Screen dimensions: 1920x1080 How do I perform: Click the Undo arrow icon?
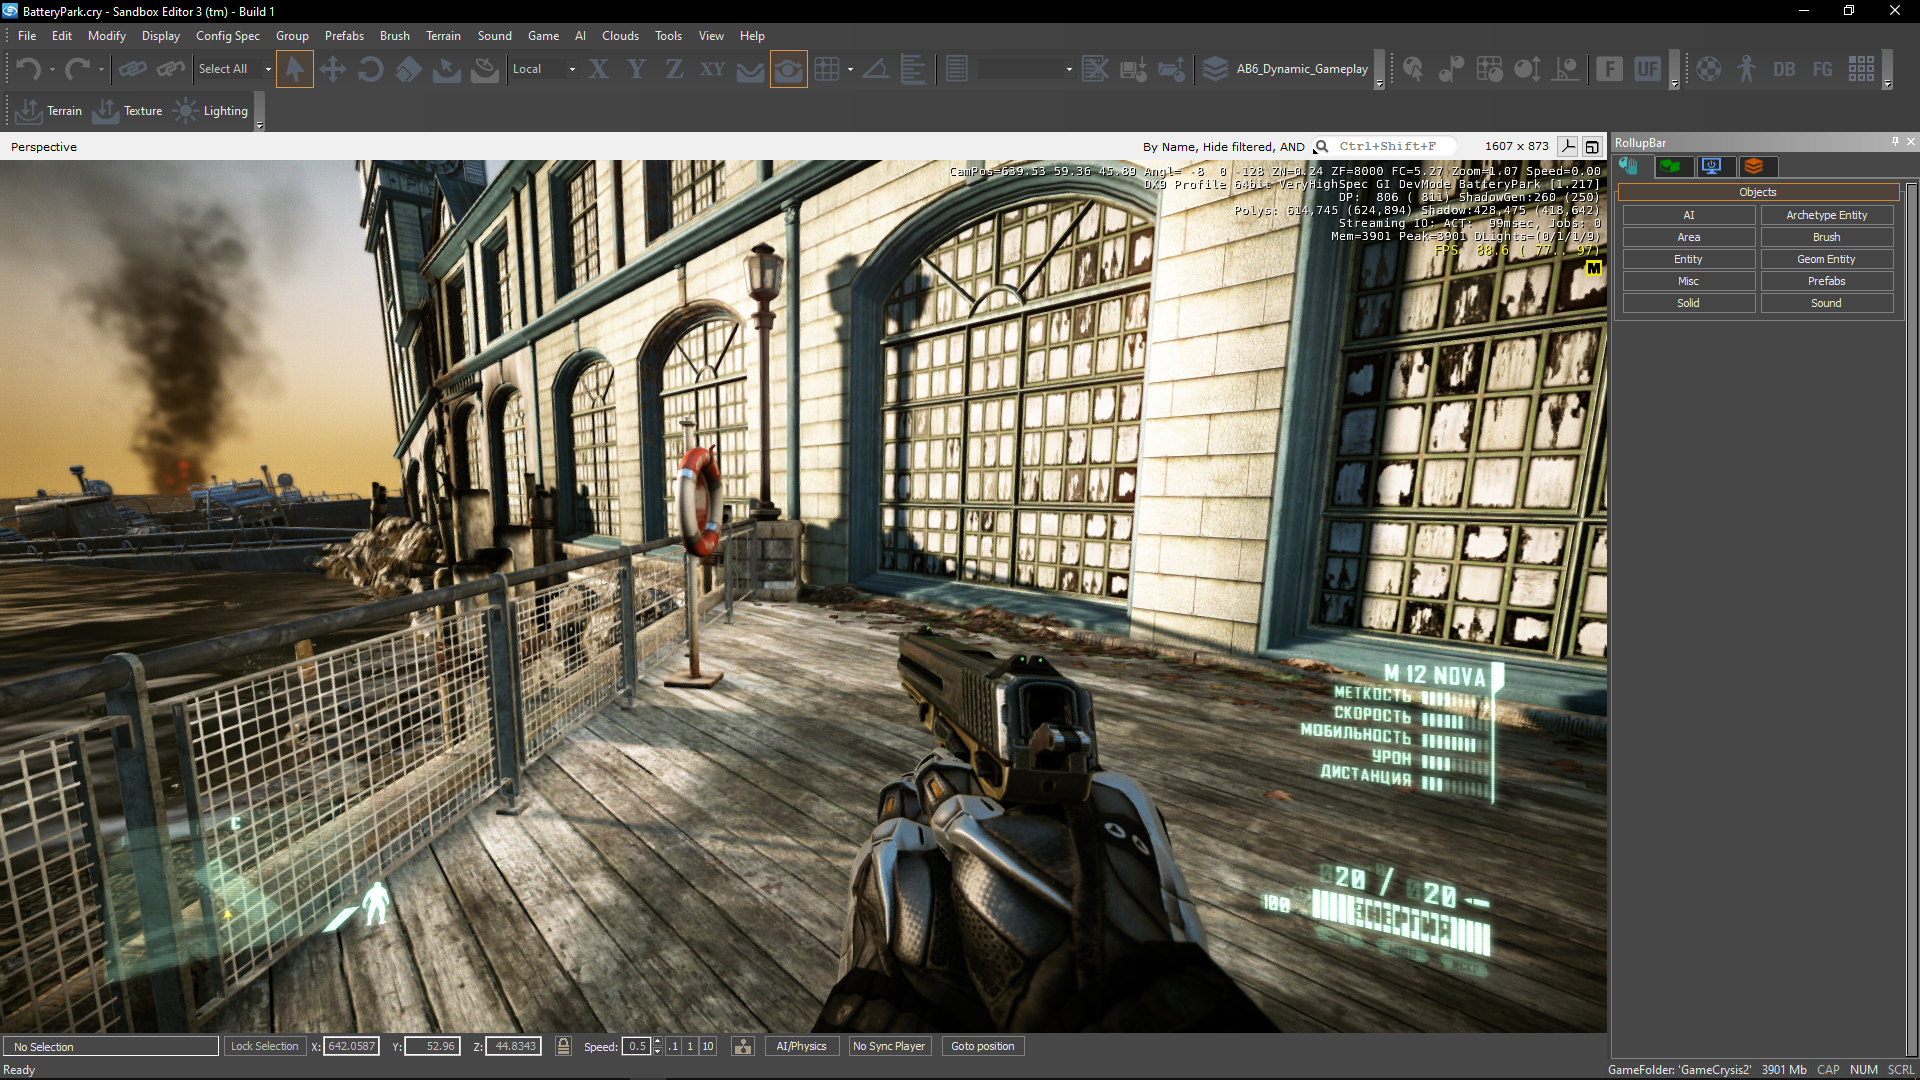pyautogui.click(x=28, y=69)
